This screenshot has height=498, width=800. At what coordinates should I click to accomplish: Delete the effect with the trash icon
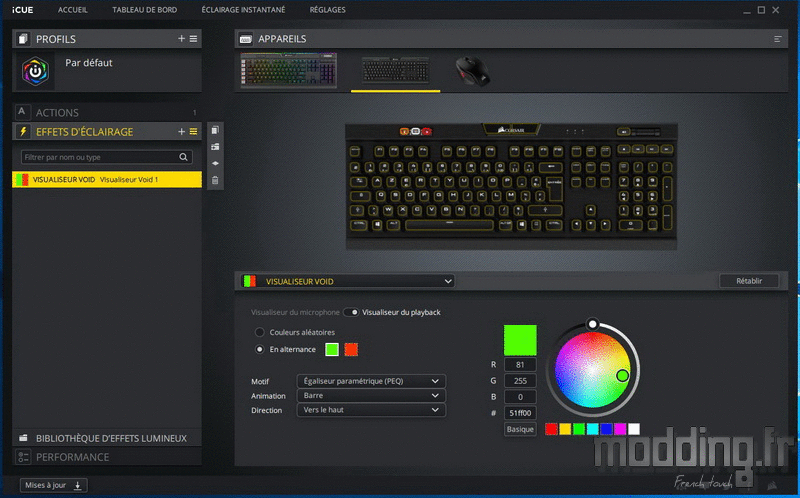coord(215,180)
